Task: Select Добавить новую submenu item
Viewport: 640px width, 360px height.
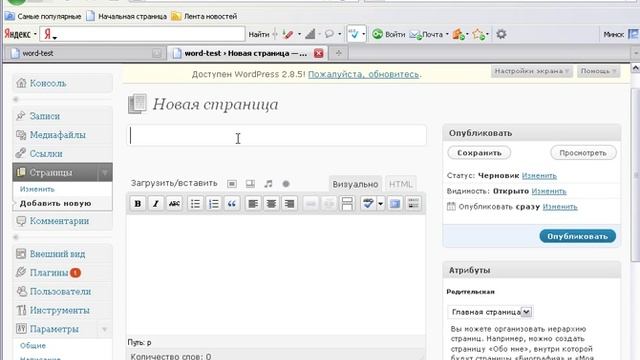Action: tap(55, 203)
